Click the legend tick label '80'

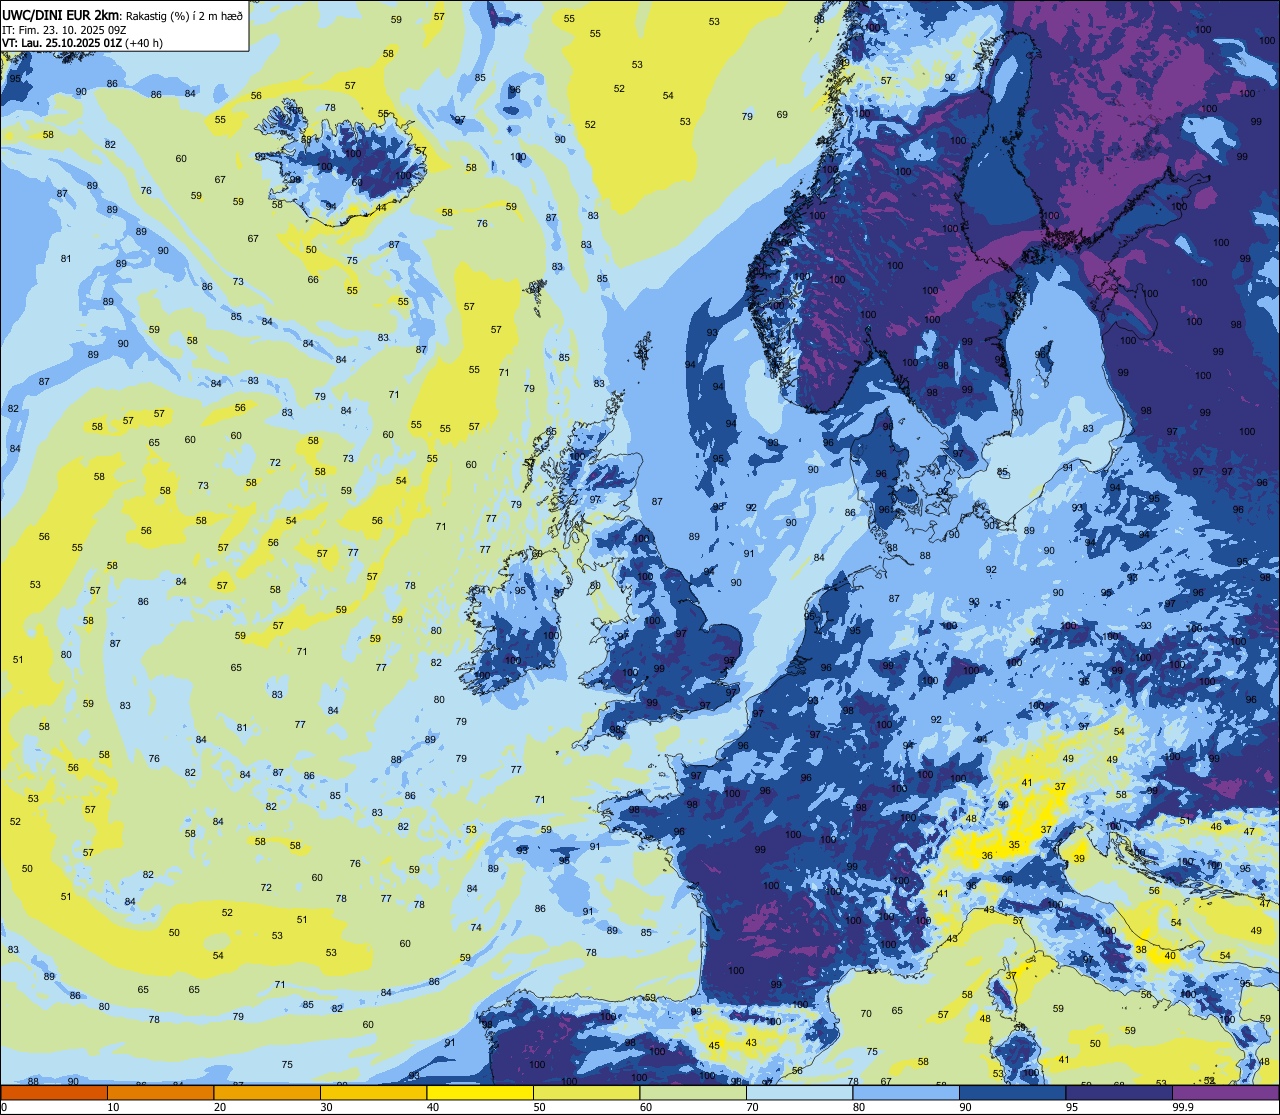pos(859,1107)
